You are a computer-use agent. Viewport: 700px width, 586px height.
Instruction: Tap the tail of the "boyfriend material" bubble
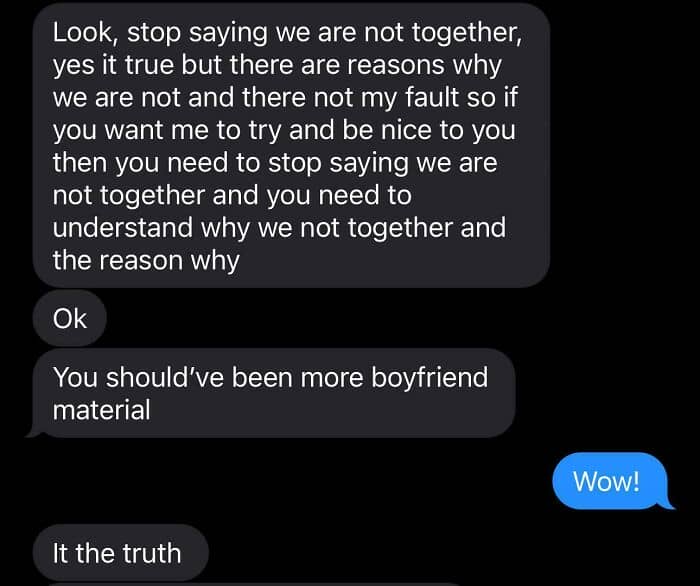click(35, 432)
